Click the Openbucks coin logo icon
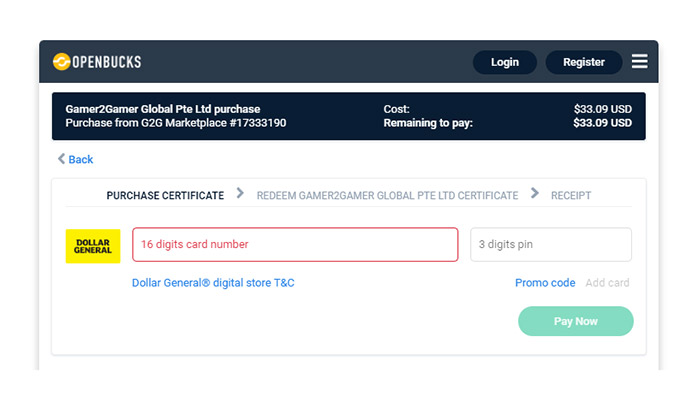Screen dimensions: 700x400 tap(62, 62)
